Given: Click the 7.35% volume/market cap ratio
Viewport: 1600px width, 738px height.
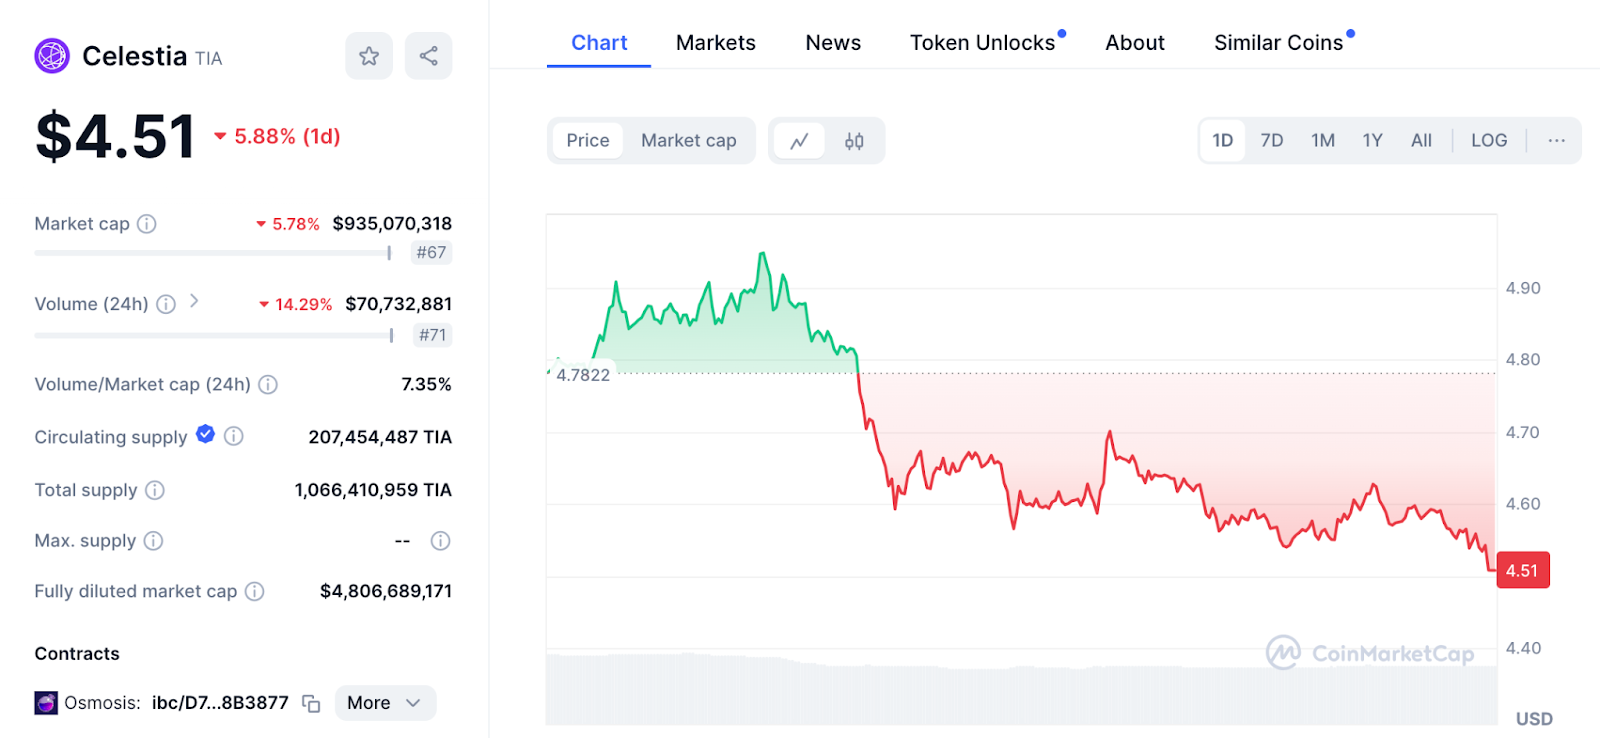Looking at the screenshot, I should coord(426,385).
